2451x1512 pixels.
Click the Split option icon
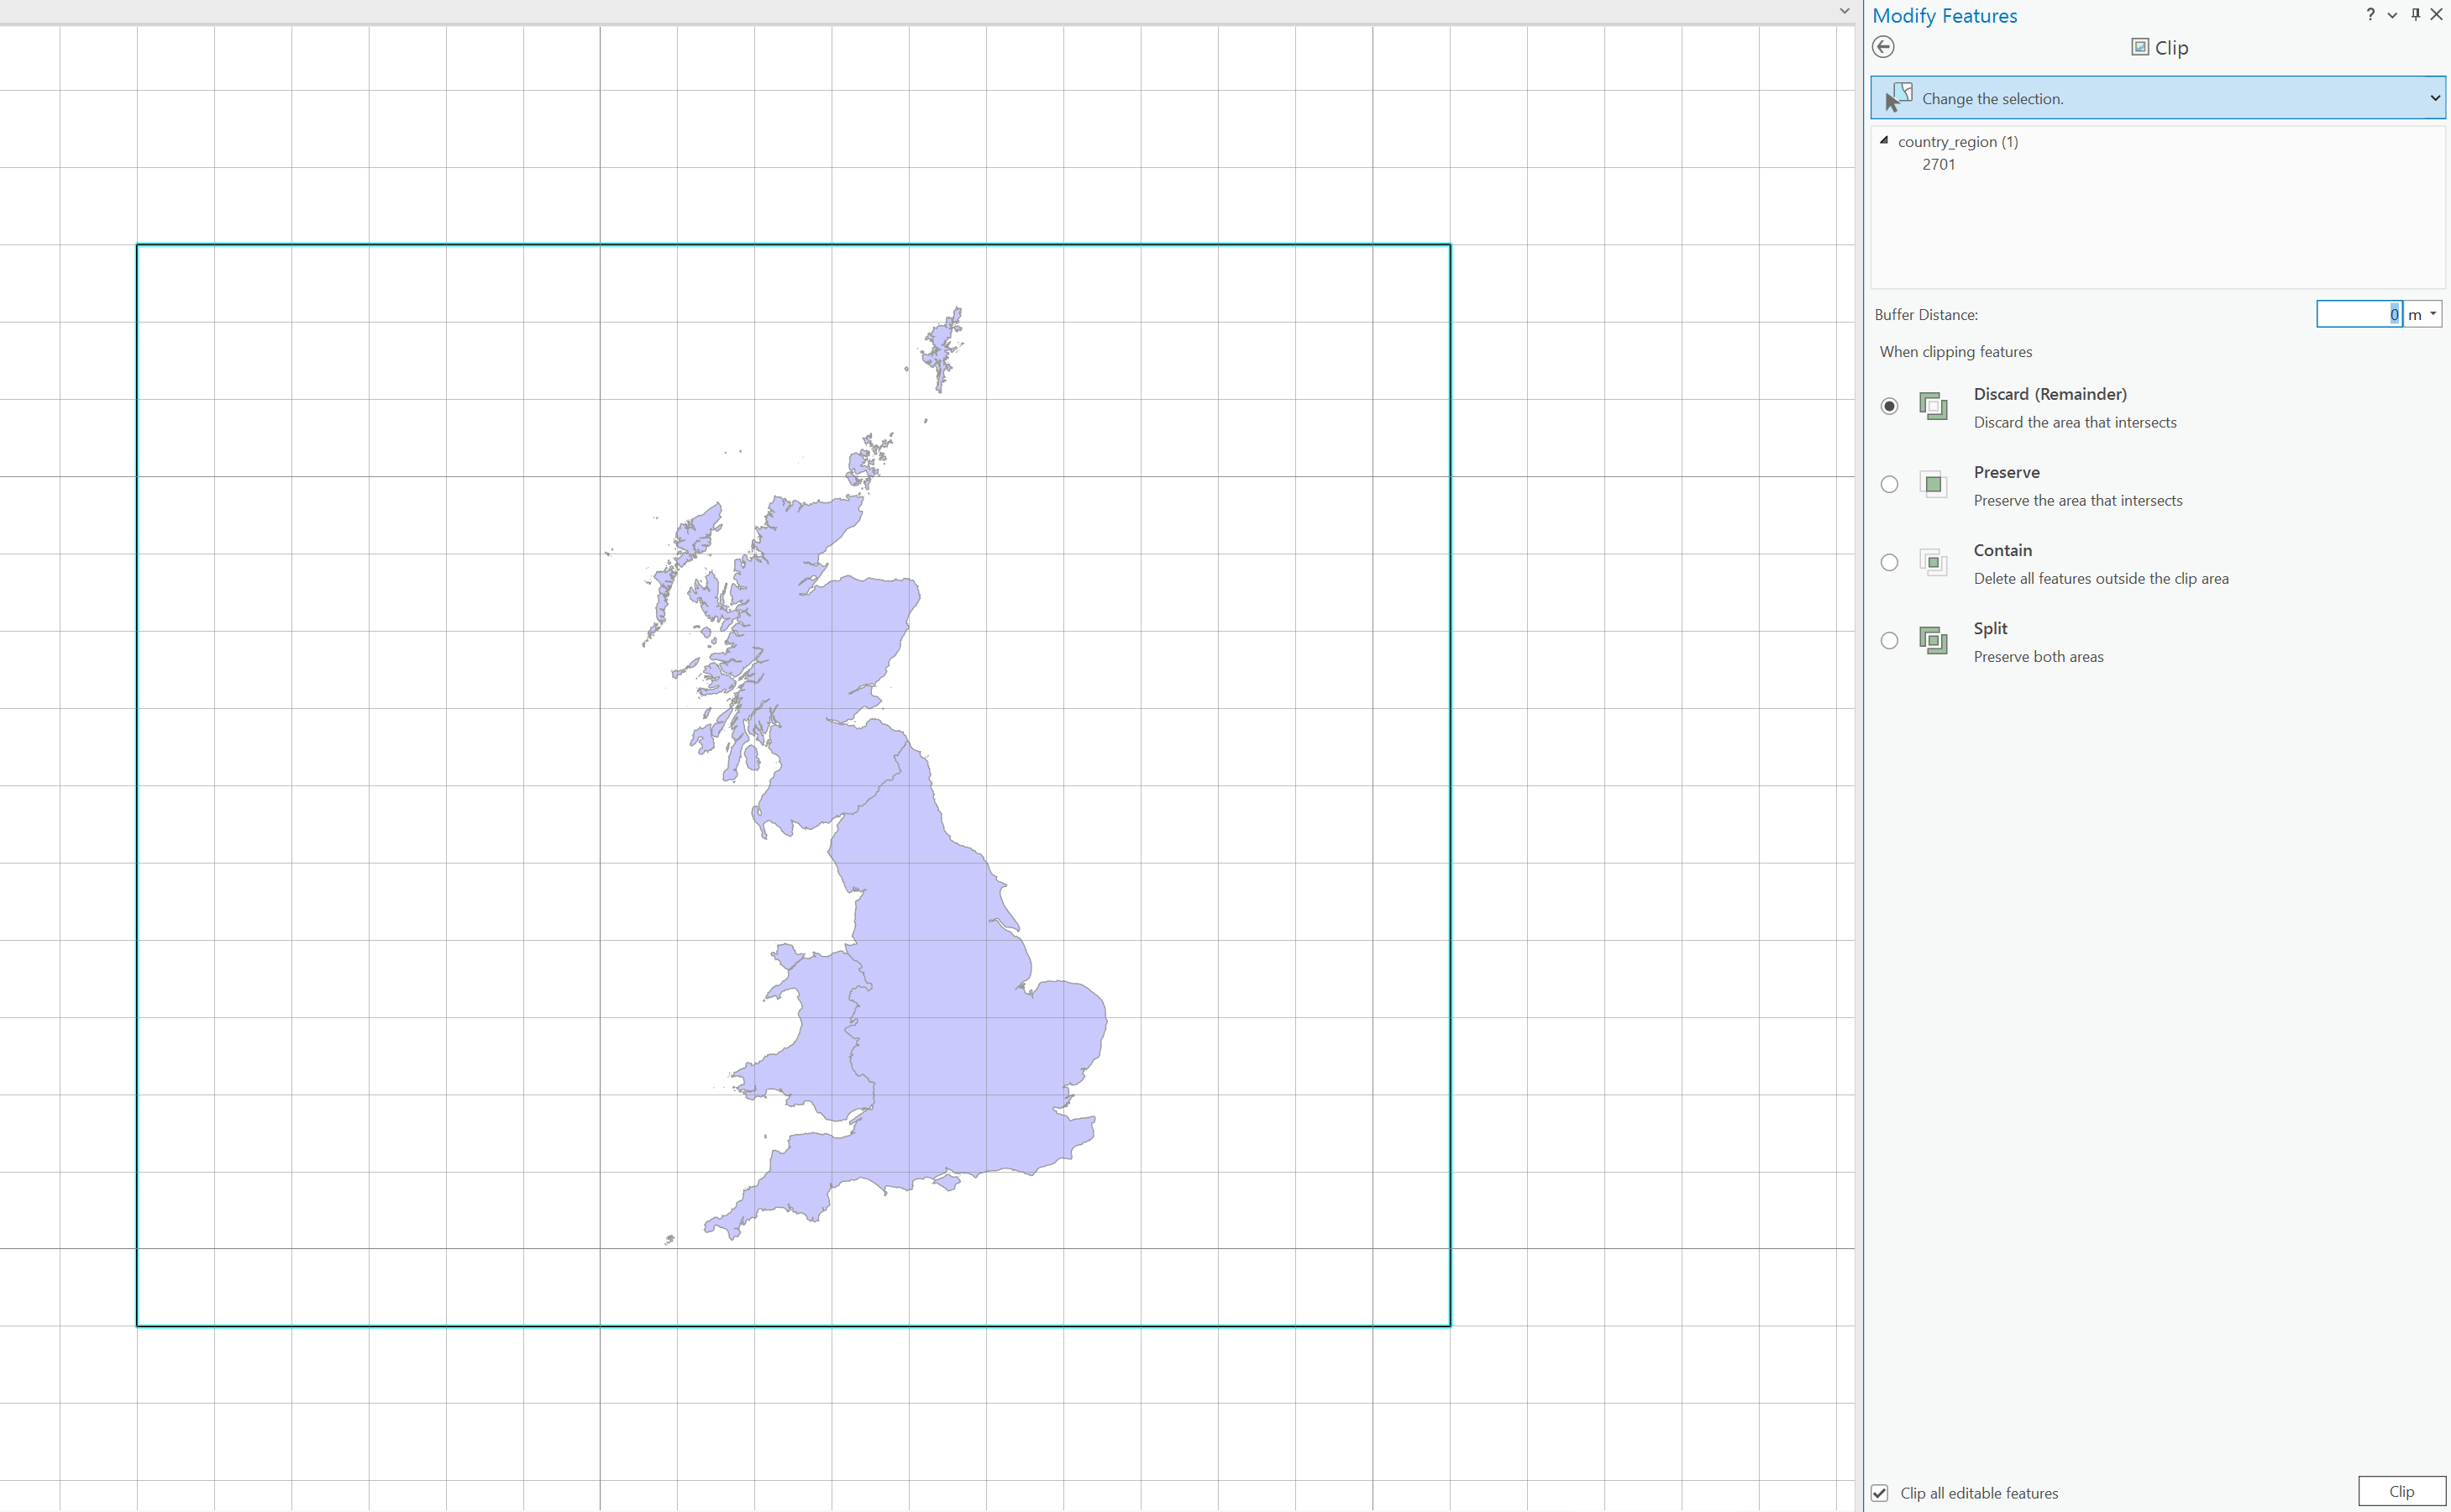tap(1933, 640)
